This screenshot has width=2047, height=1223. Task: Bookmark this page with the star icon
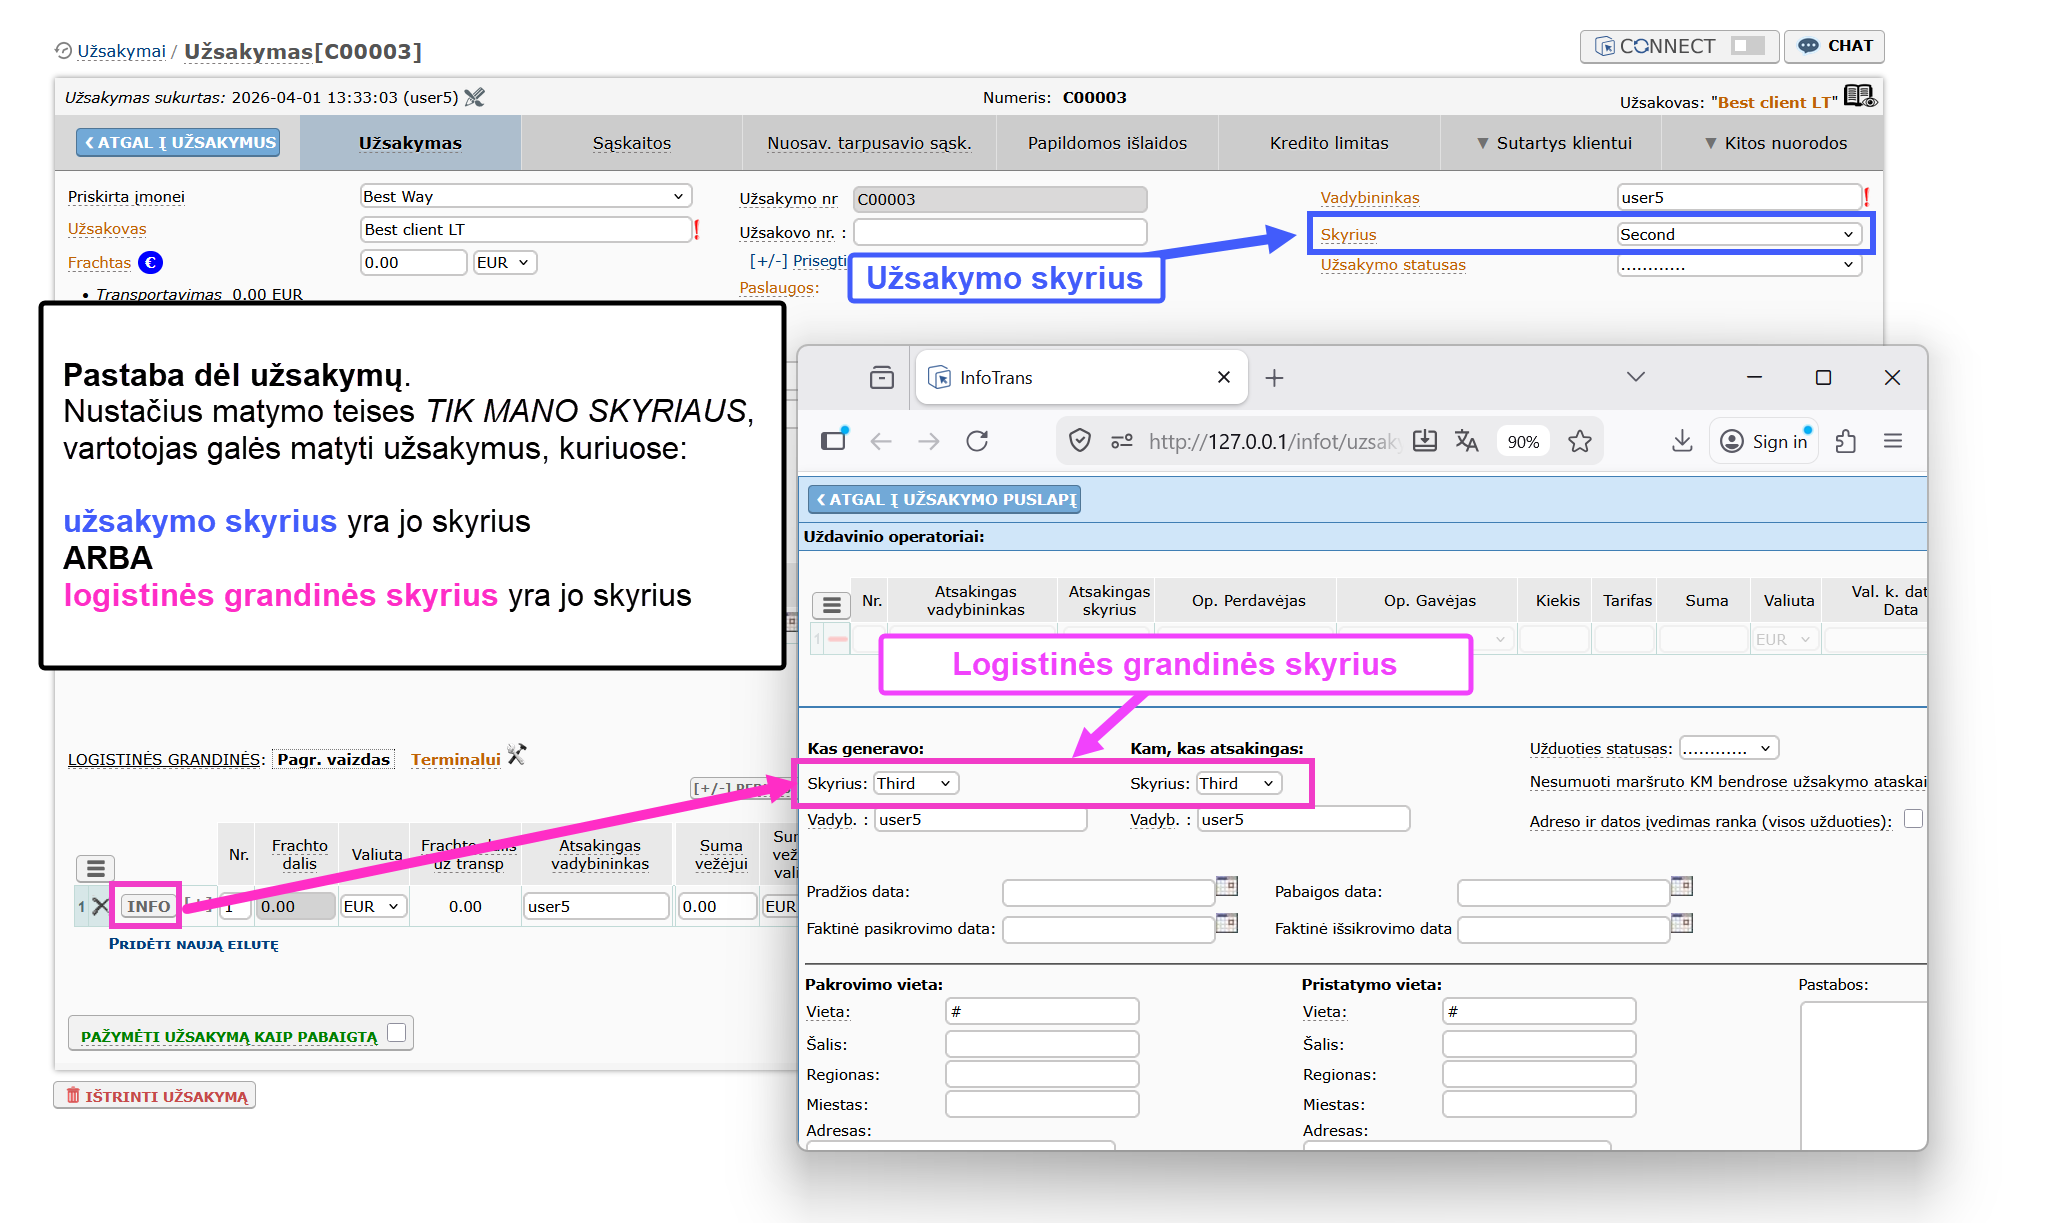click(1580, 441)
